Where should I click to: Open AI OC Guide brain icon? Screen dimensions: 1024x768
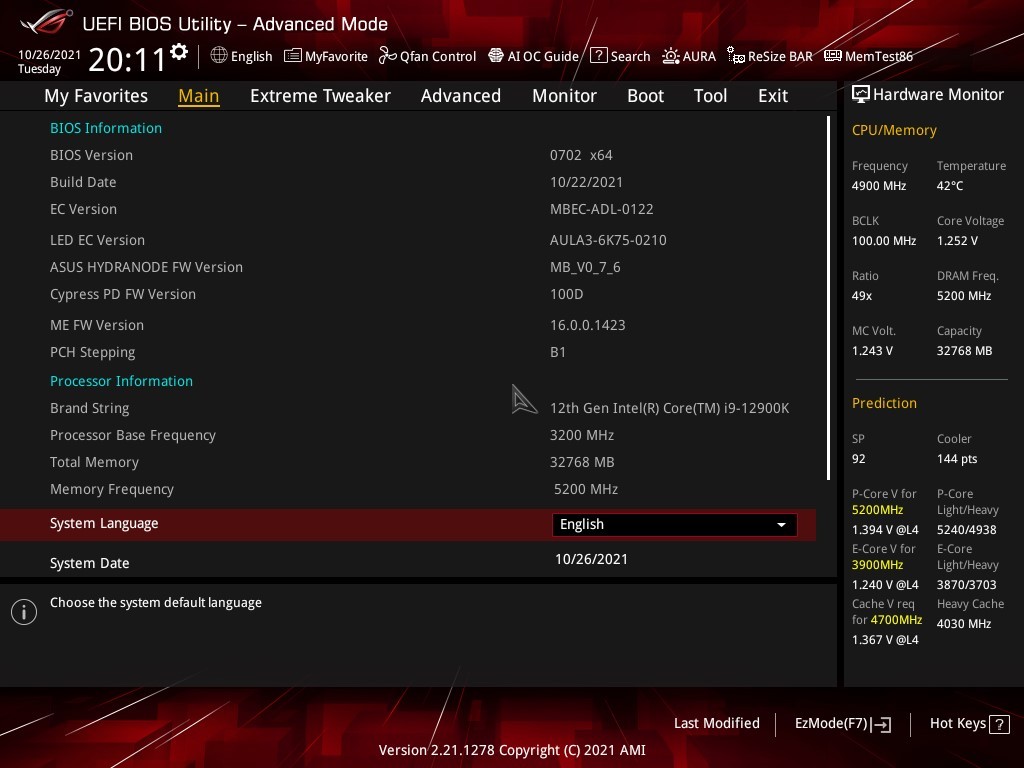click(x=496, y=56)
